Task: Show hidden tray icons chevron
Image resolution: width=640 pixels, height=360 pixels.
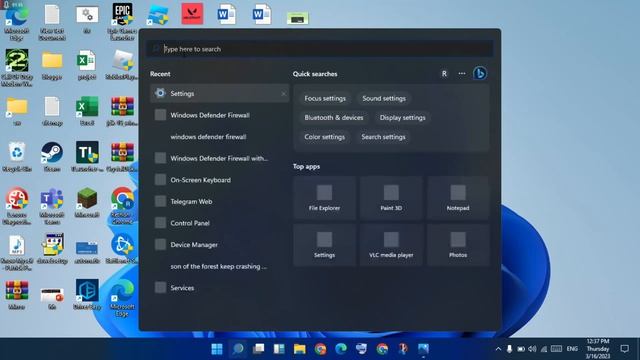Action: (498, 349)
